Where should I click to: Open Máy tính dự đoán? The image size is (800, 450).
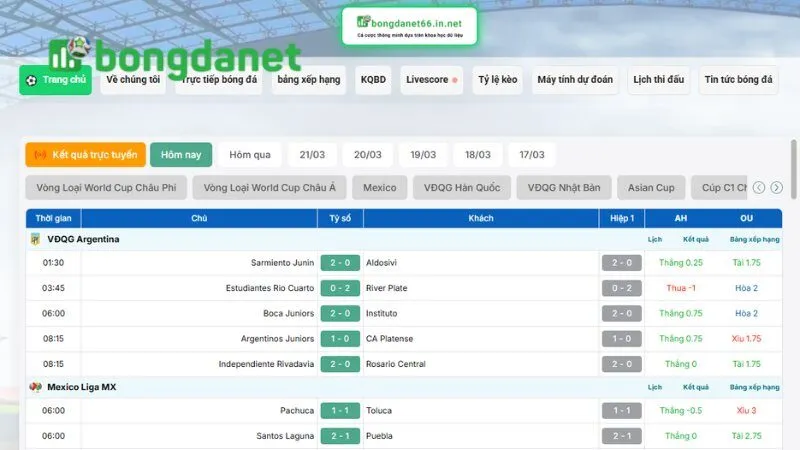pyautogui.click(x=575, y=80)
